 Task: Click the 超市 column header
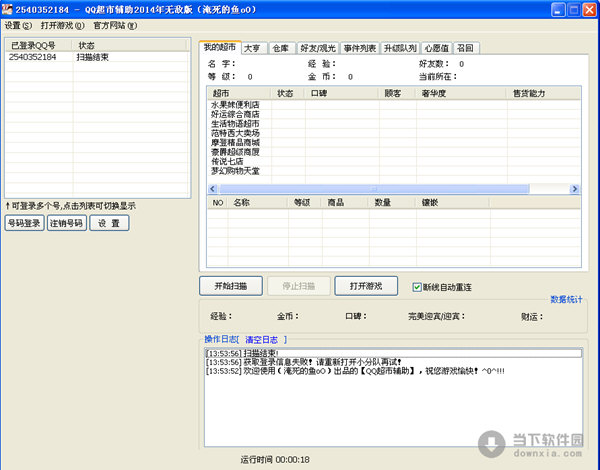pyautogui.click(x=239, y=93)
